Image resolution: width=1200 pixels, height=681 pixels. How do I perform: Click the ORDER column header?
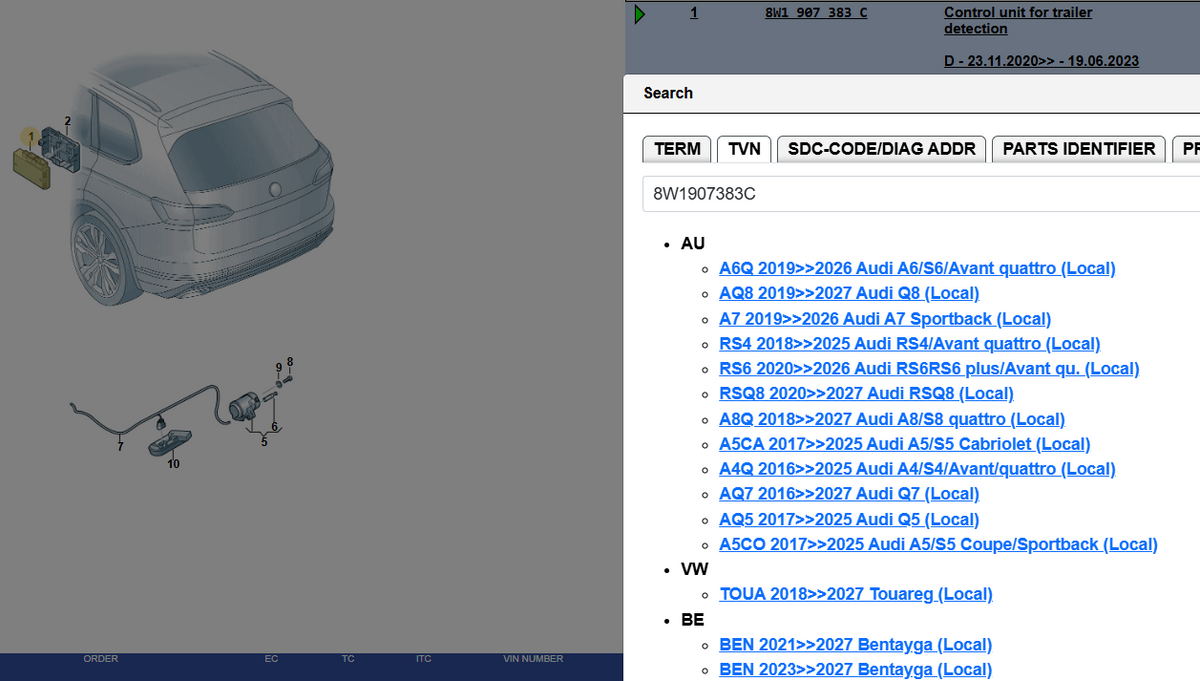coord(101,659)
